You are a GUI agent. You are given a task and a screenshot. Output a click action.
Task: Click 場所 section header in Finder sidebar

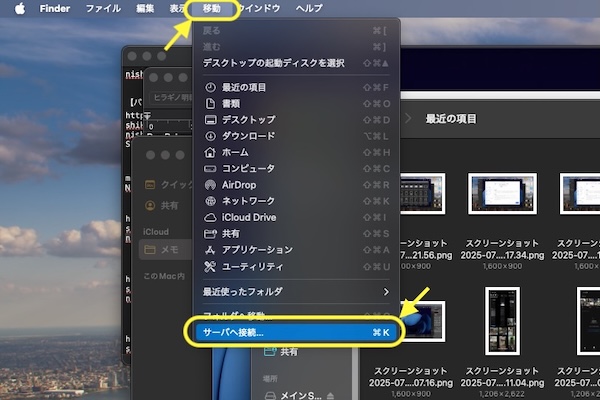[270, 379]
